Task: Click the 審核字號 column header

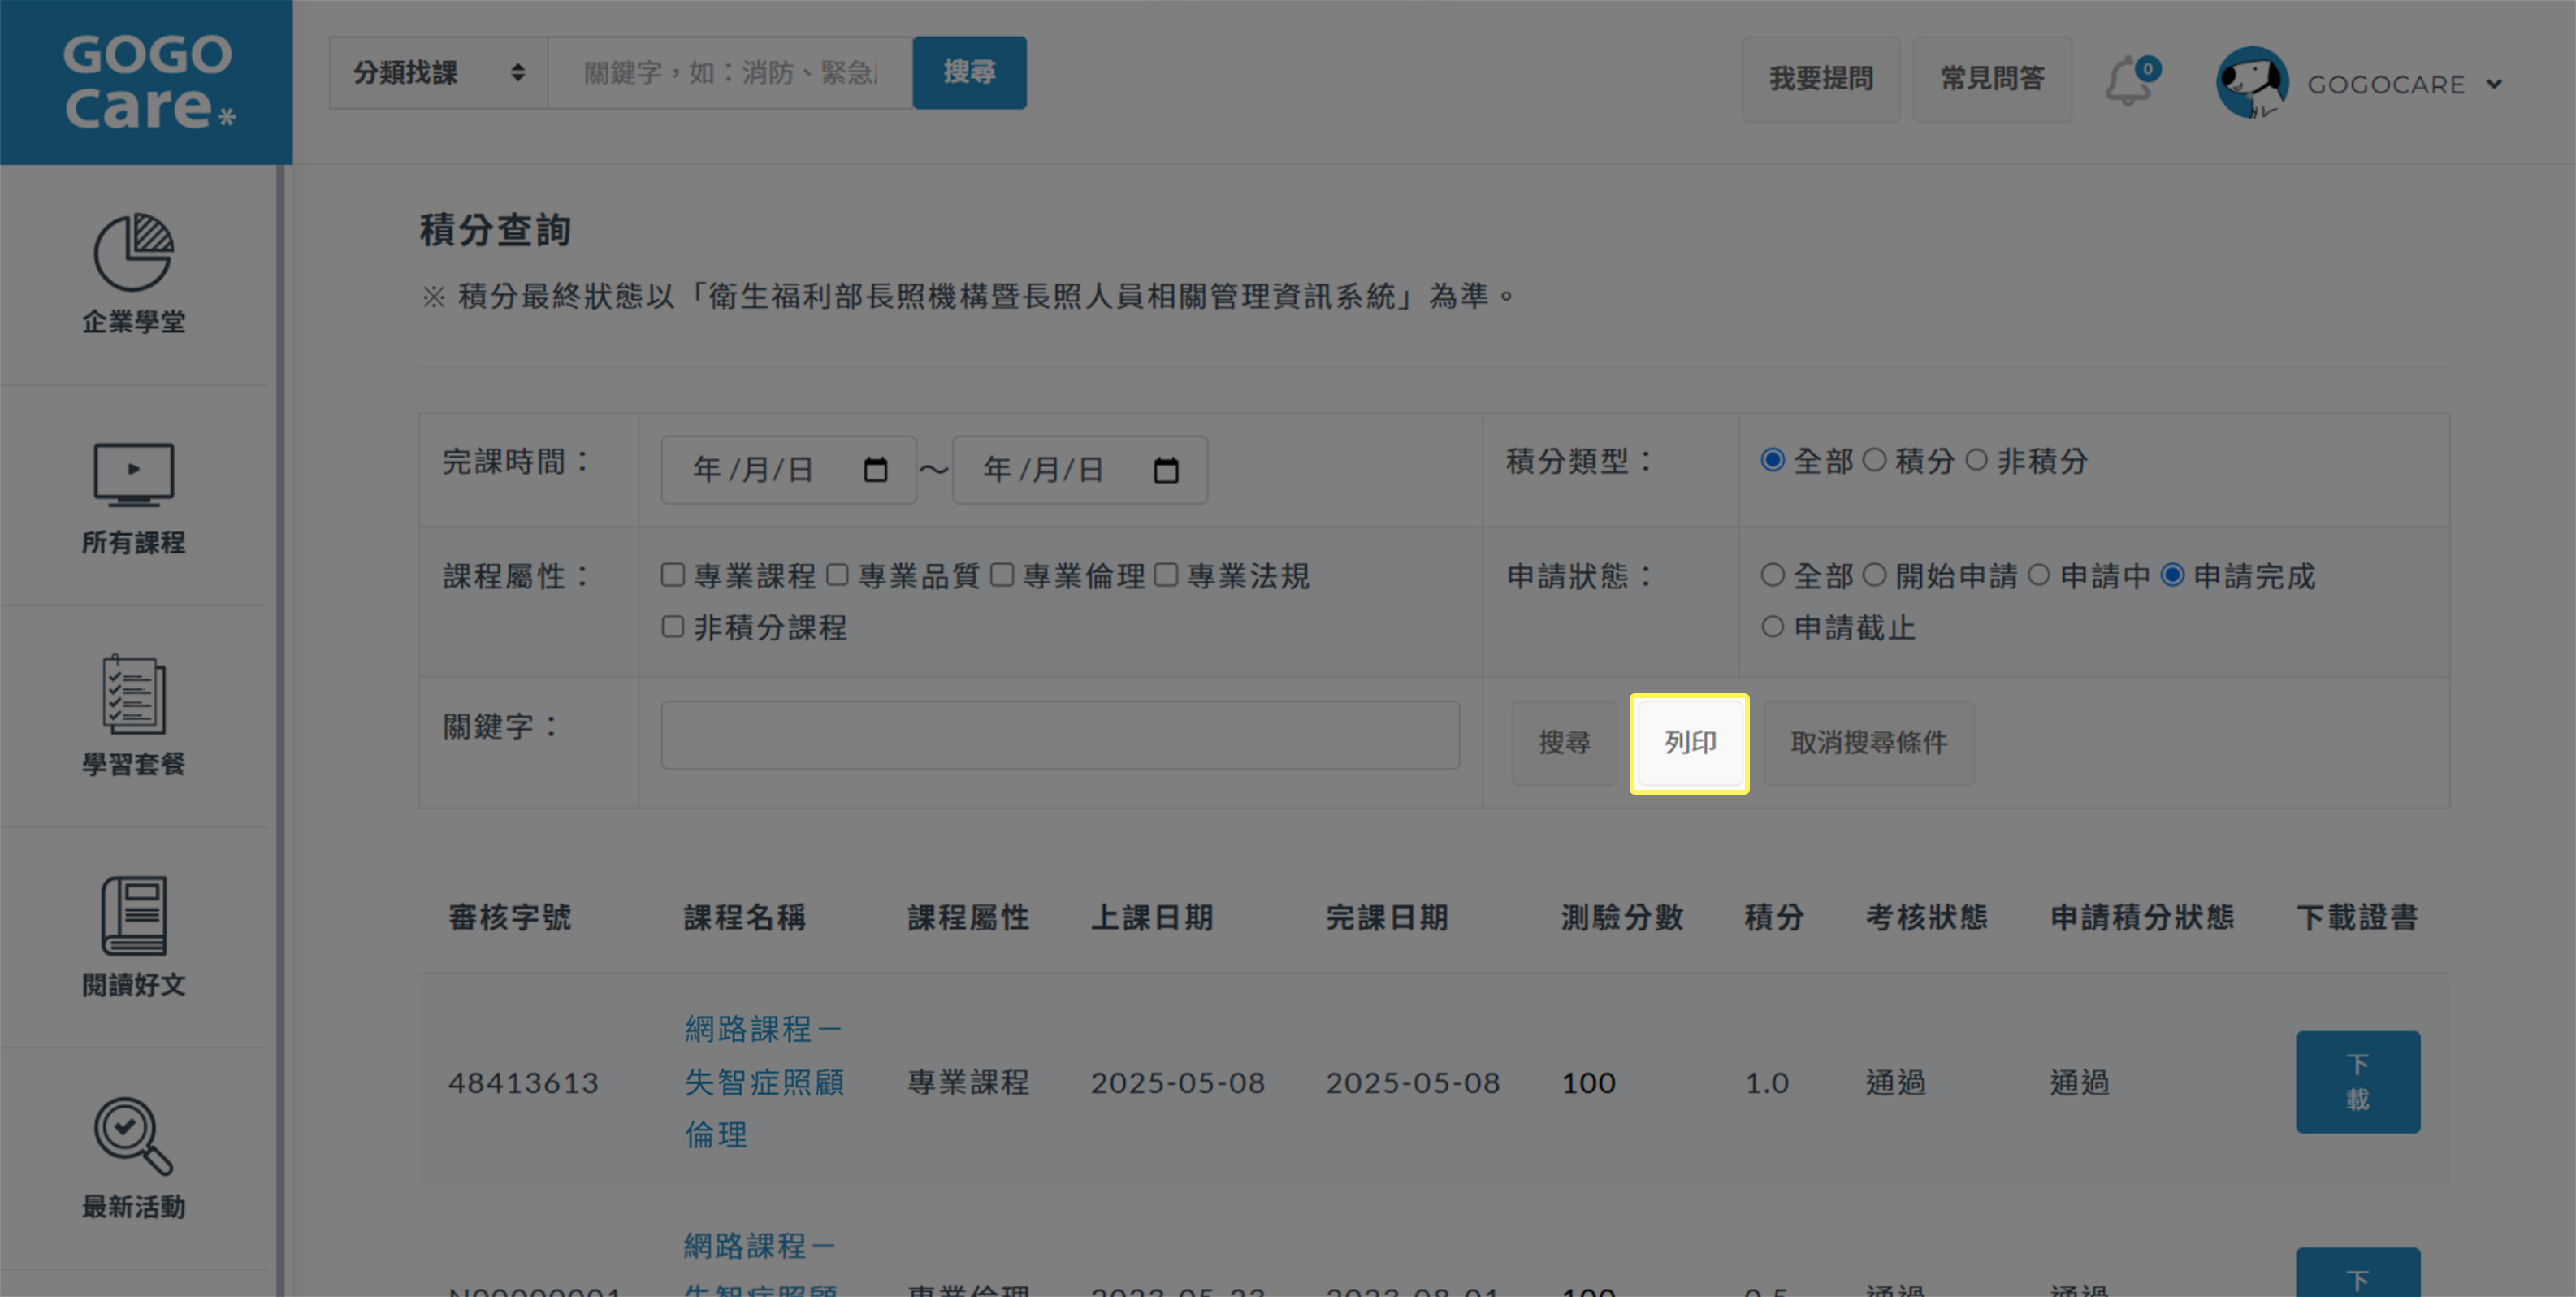Action: [510, 917]
